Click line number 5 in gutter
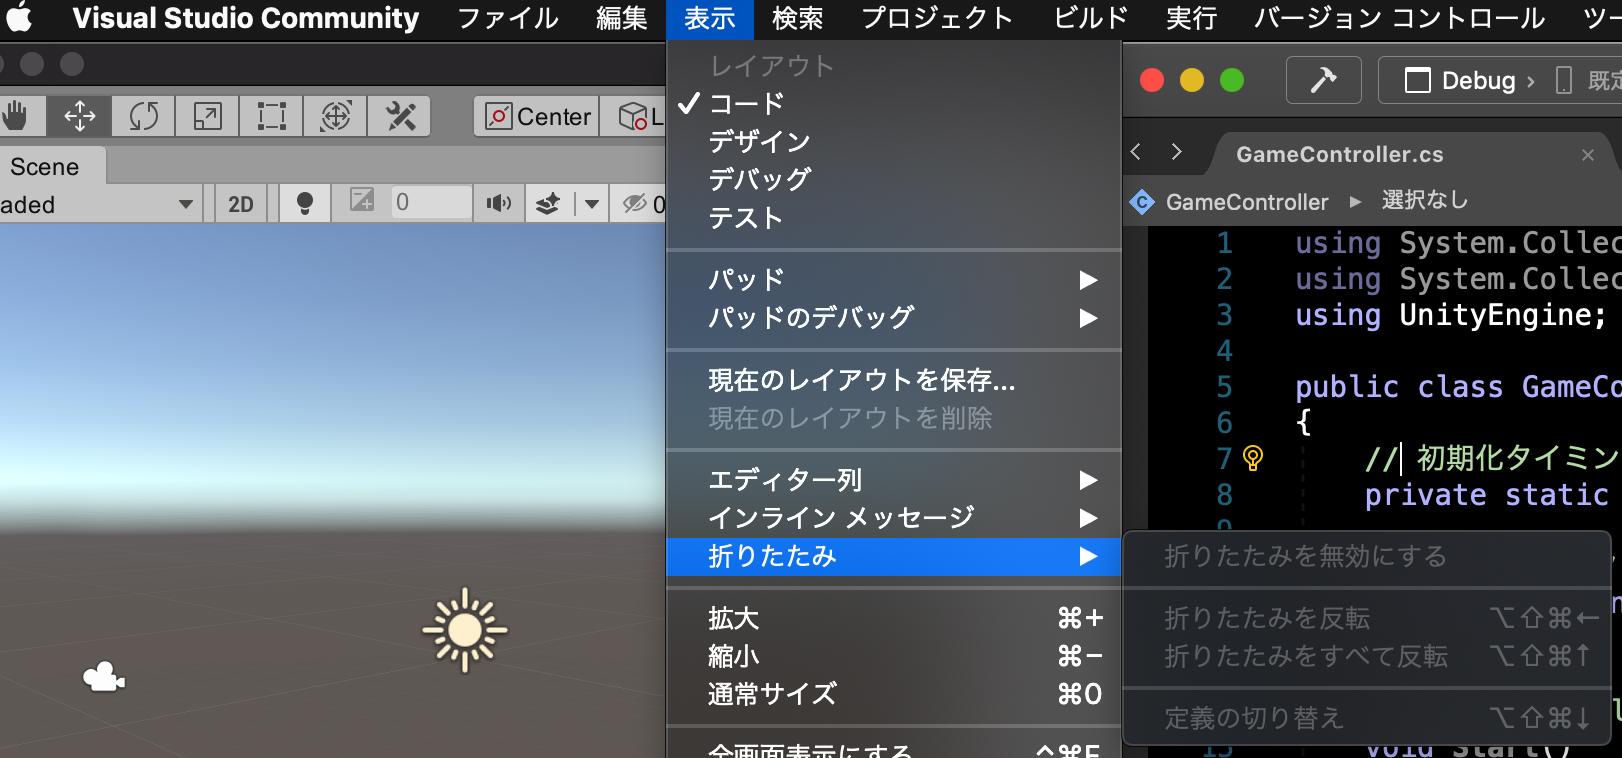 1224,387
